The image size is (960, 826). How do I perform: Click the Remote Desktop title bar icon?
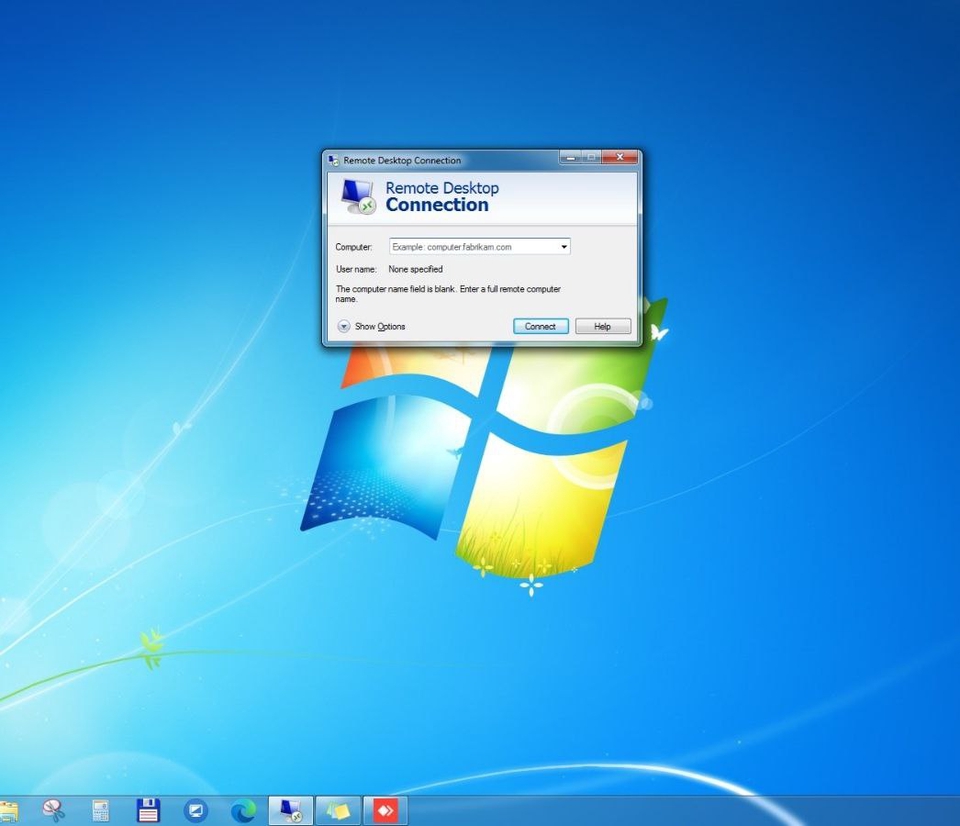coord(333,160)
